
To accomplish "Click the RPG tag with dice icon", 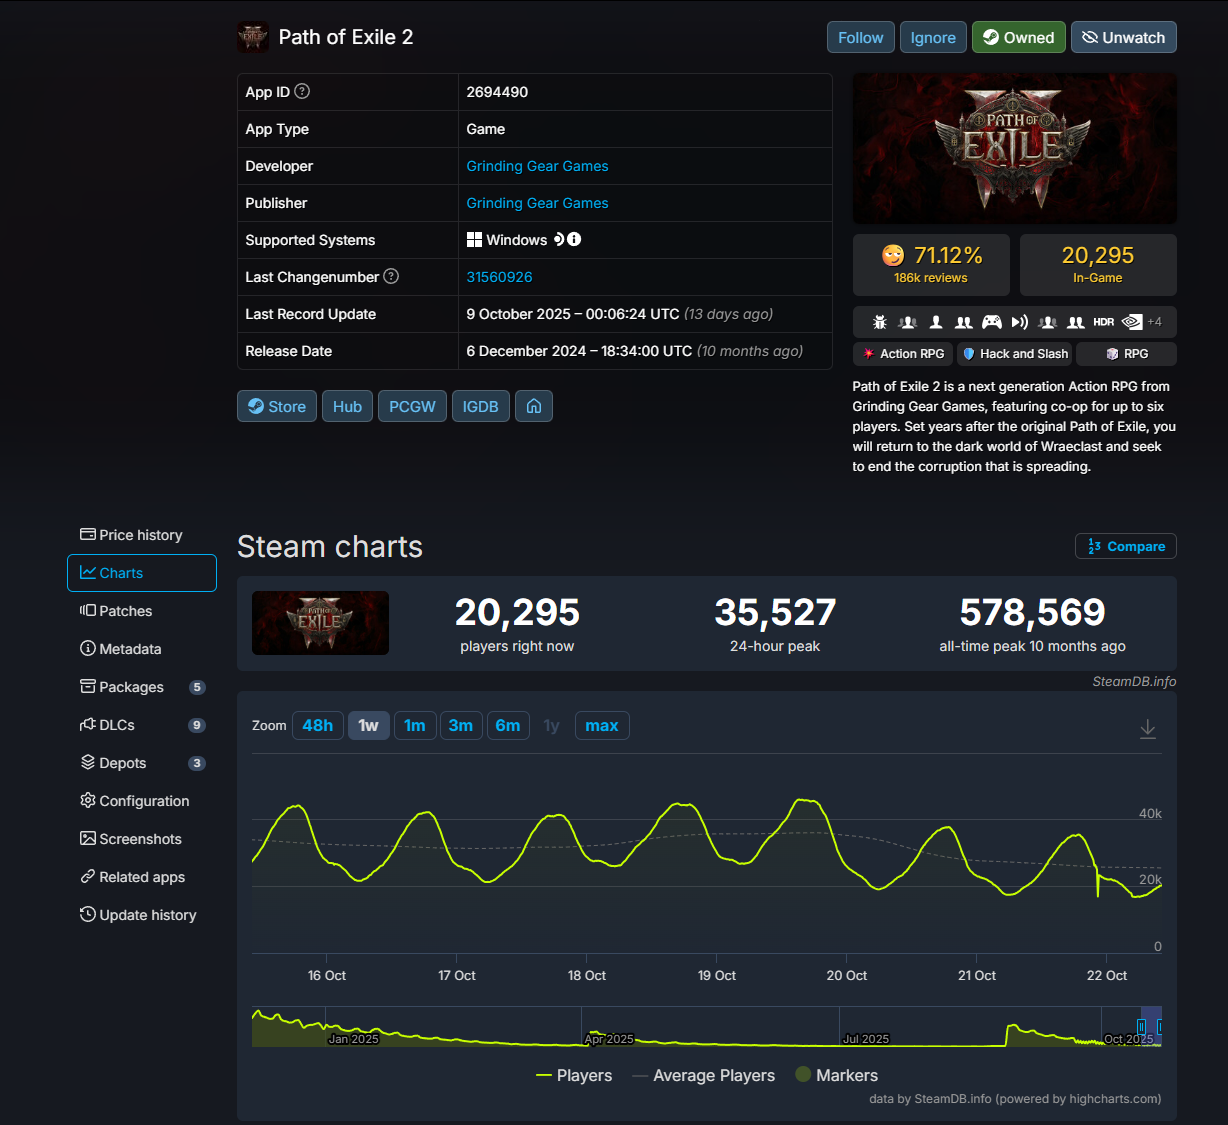I will (x=1126, y=354).
